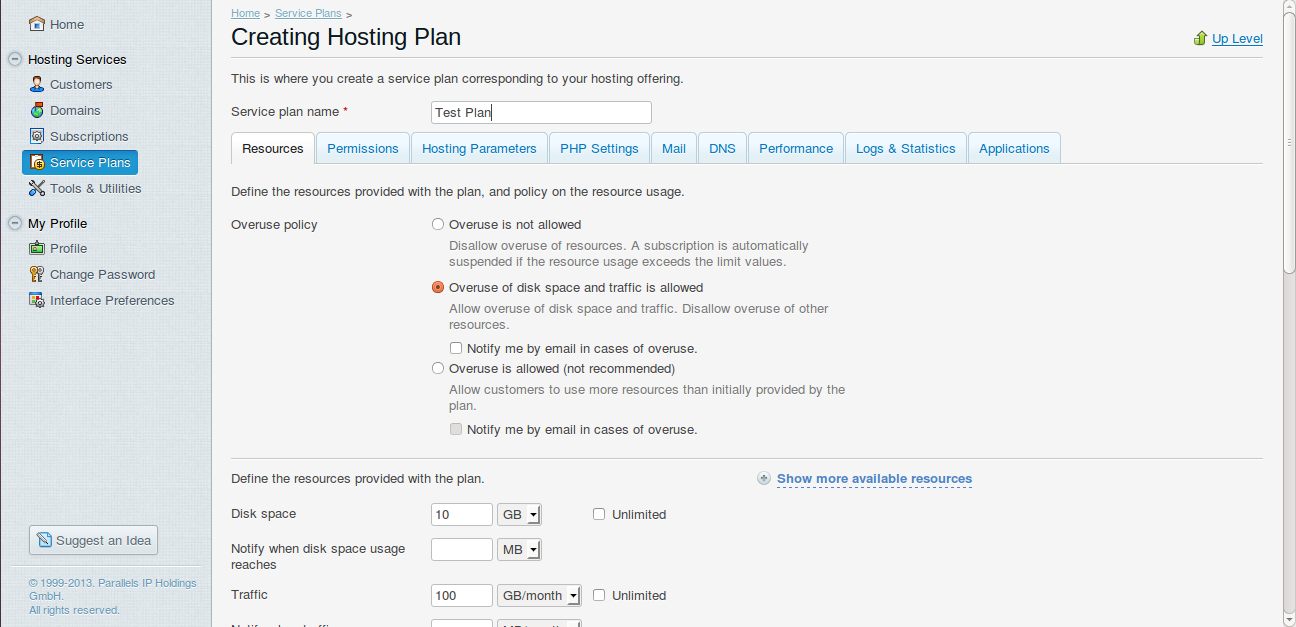The width and height of the screenshot is (1296, 627).
Task: Click 'Show more available resources' link
Action: [x=874, y=479]
